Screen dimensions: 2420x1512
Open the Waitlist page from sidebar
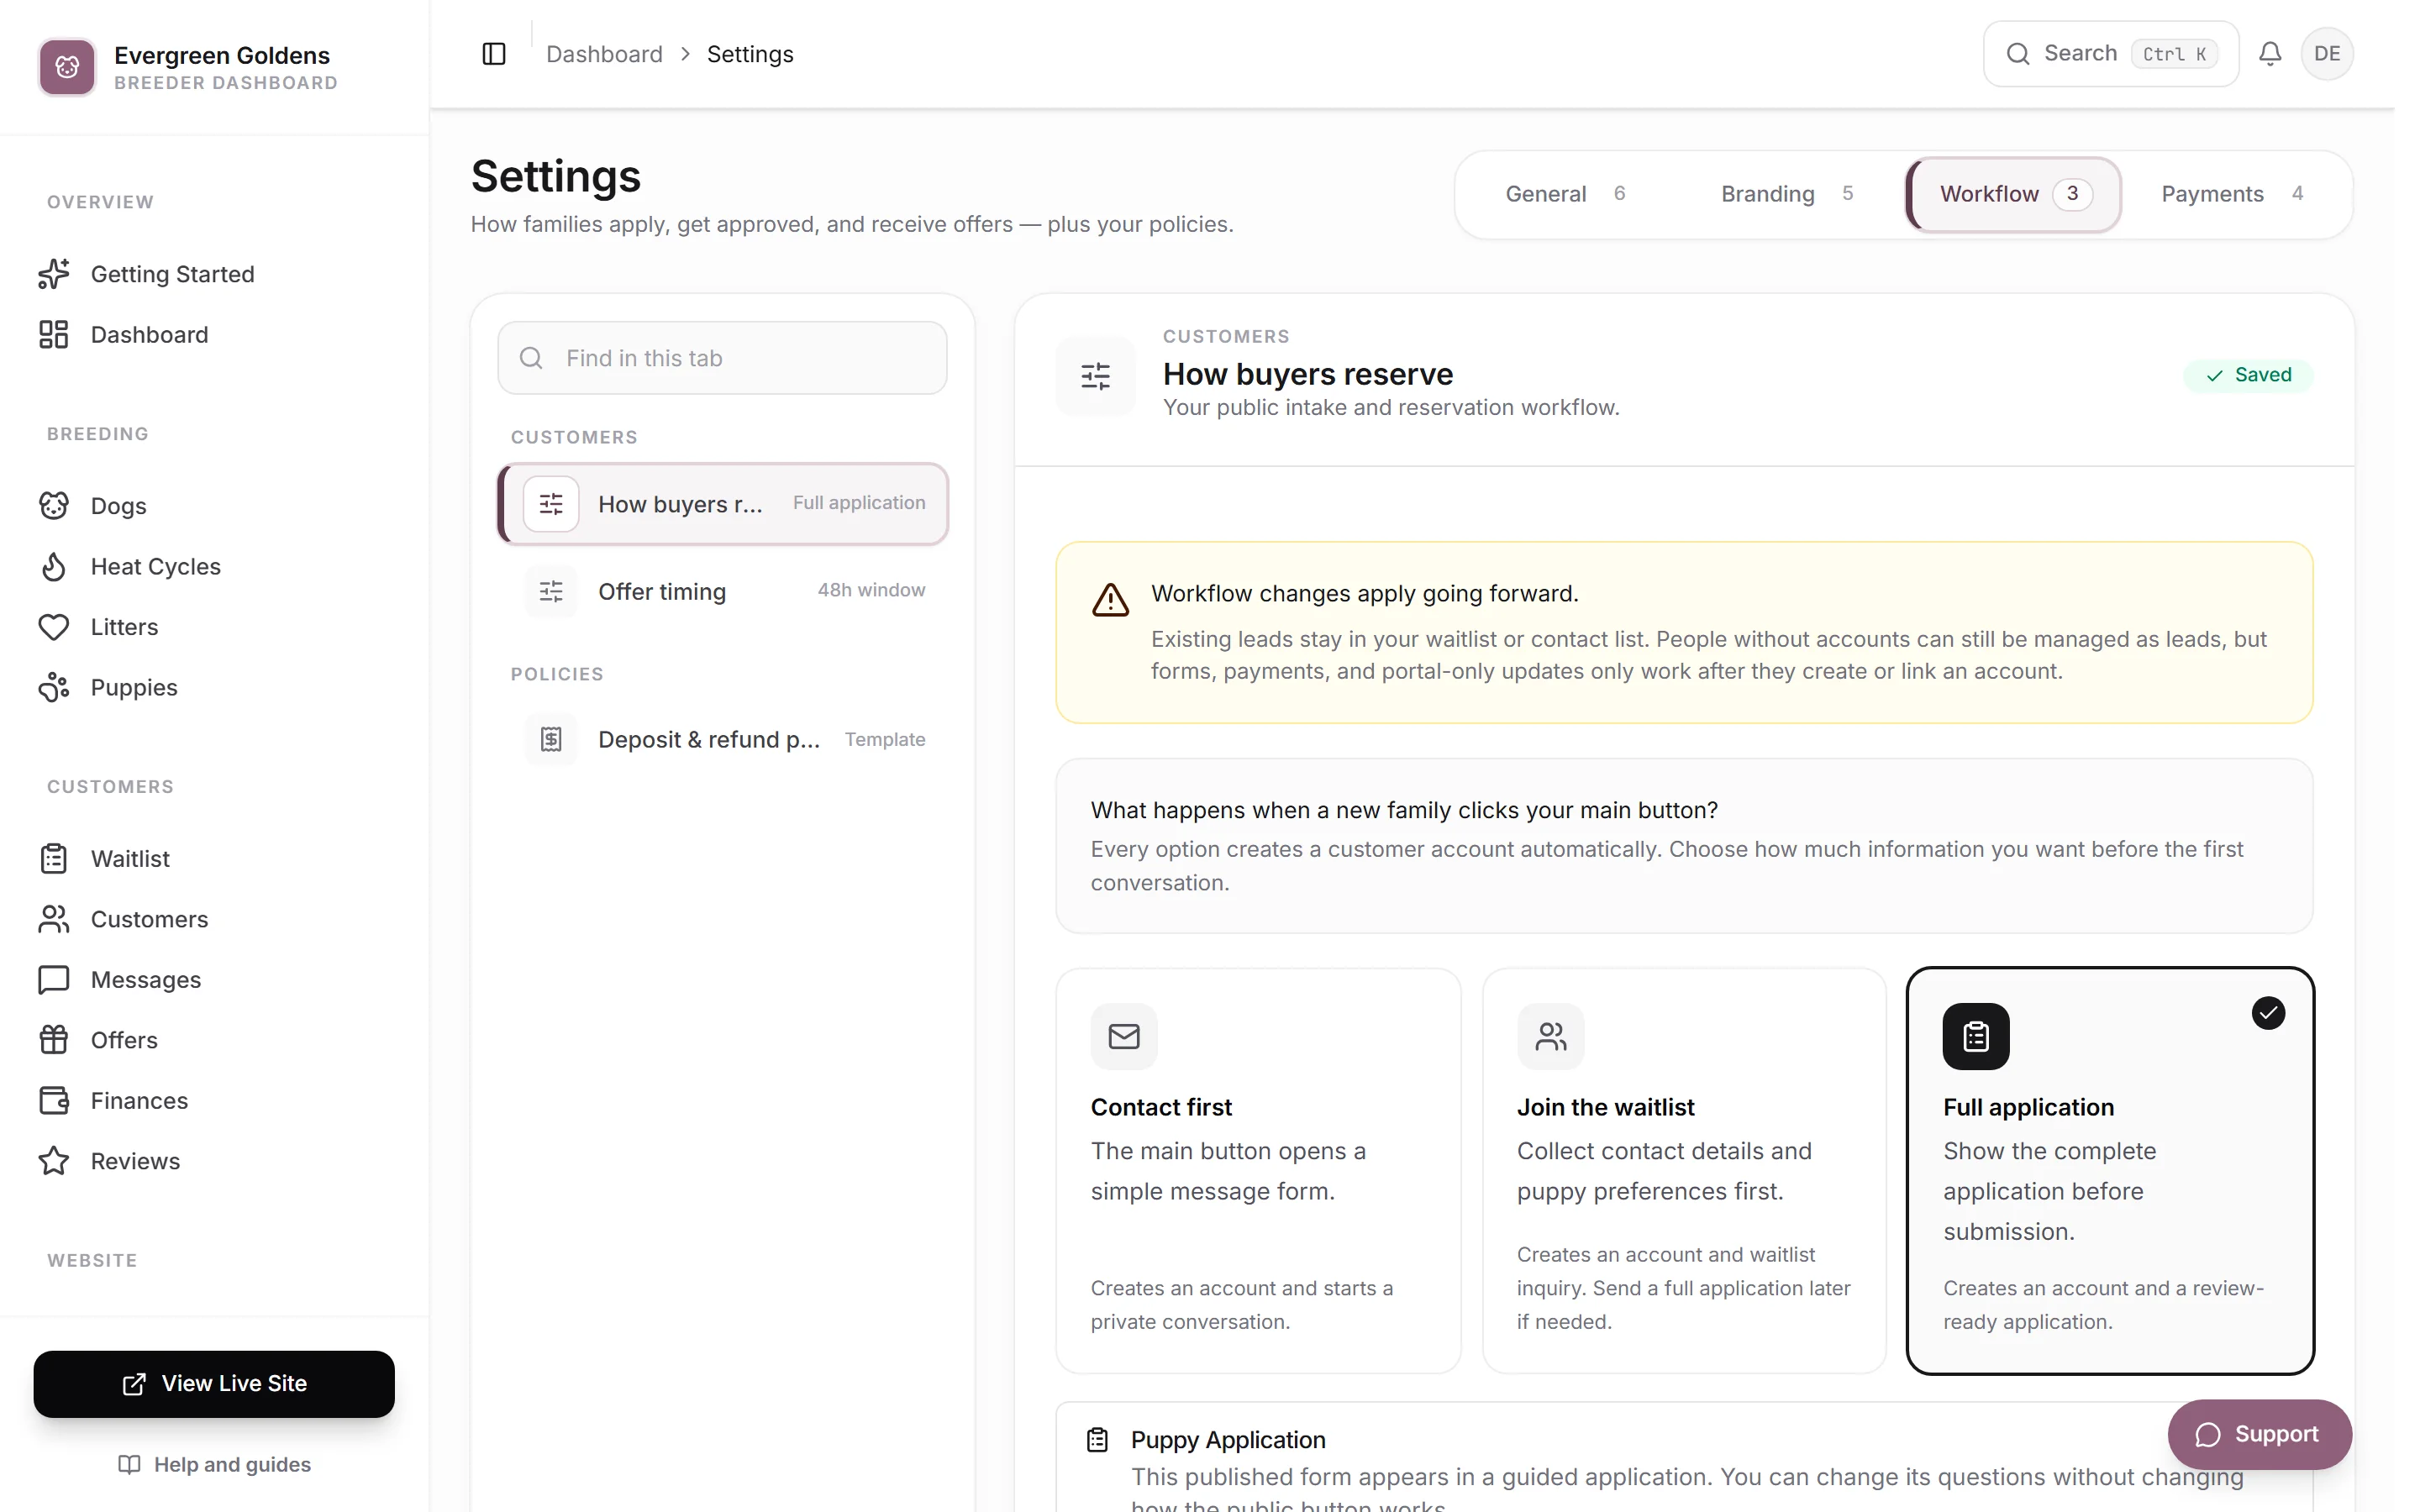coord(214,859)
